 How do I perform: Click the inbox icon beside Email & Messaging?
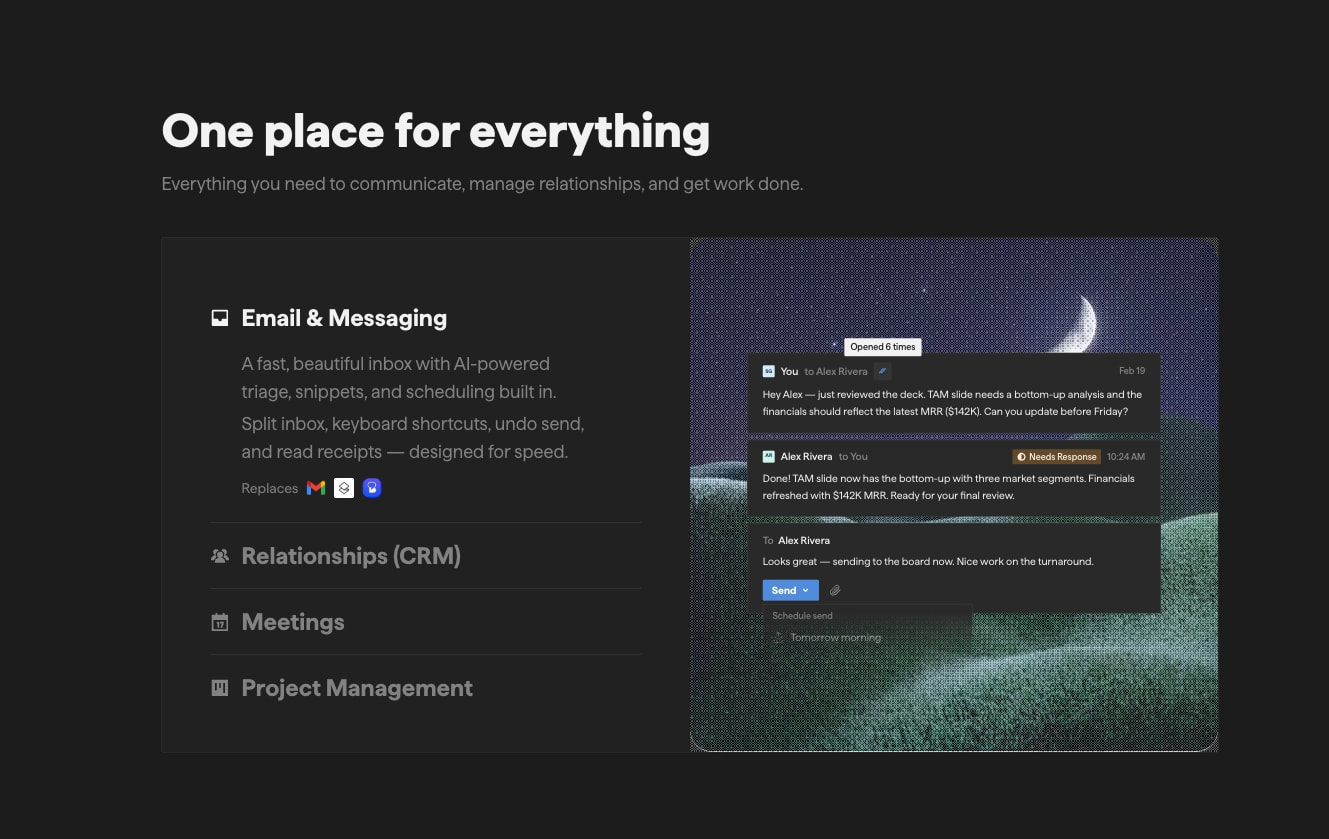pyautogui.click(x=220, y=318)
